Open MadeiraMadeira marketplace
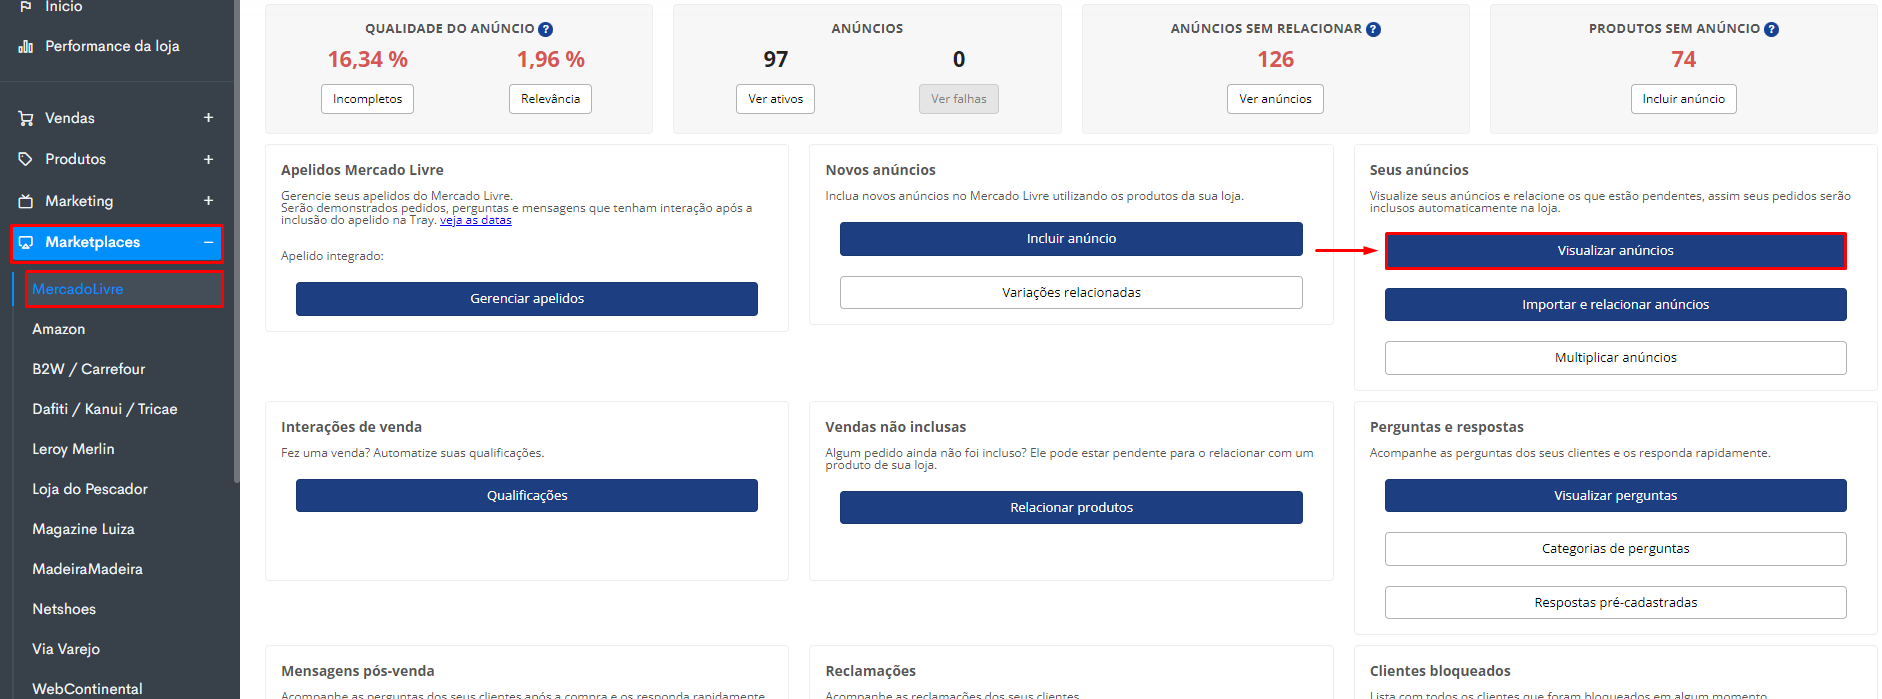 click(x=87, y=569)
